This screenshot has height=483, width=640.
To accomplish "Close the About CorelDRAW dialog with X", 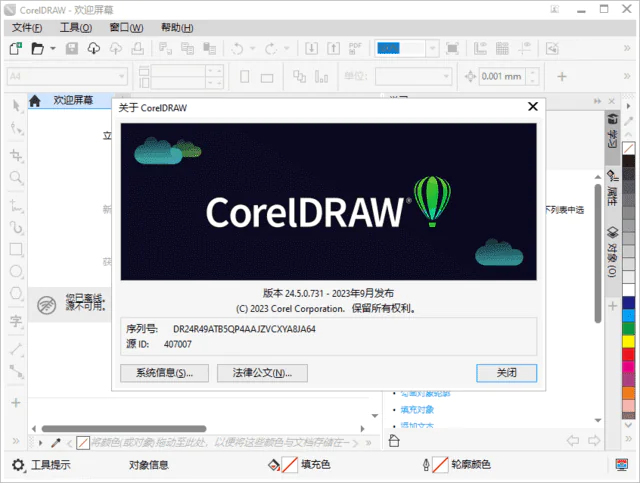I will (533, 107).
